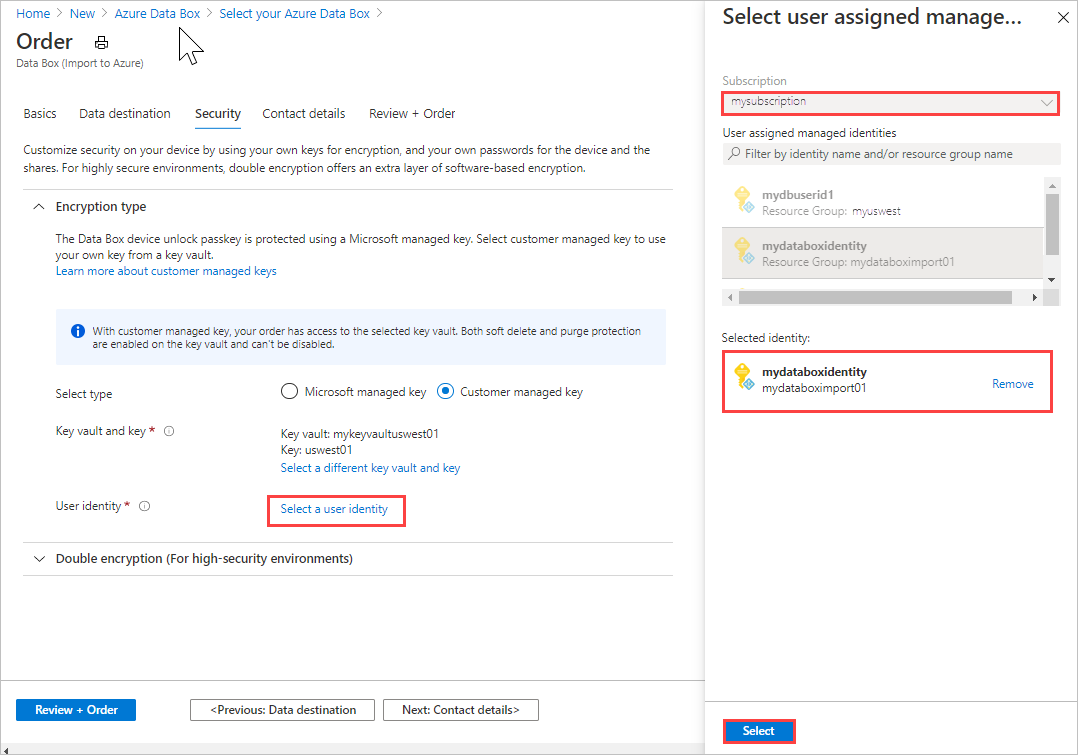The width and height of the screenshot is (1078, 755).
Task: Click the key icon for mydataboxidentity
Action: (745, 251)
